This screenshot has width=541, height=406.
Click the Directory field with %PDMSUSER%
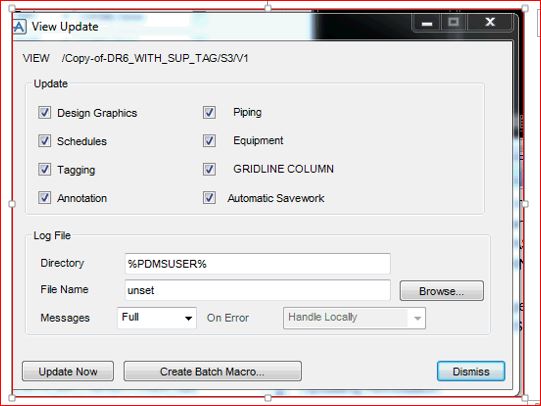tap(258, 264)
